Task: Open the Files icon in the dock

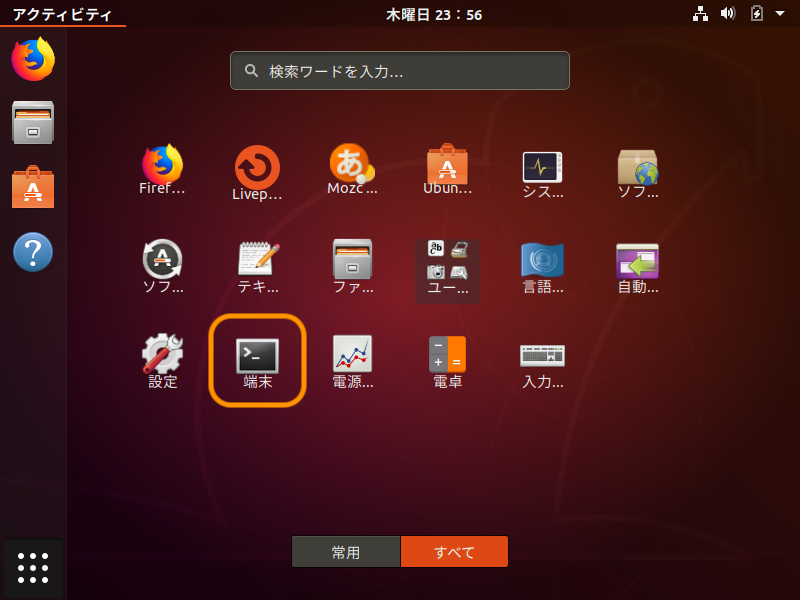Action: coord(33,122)
